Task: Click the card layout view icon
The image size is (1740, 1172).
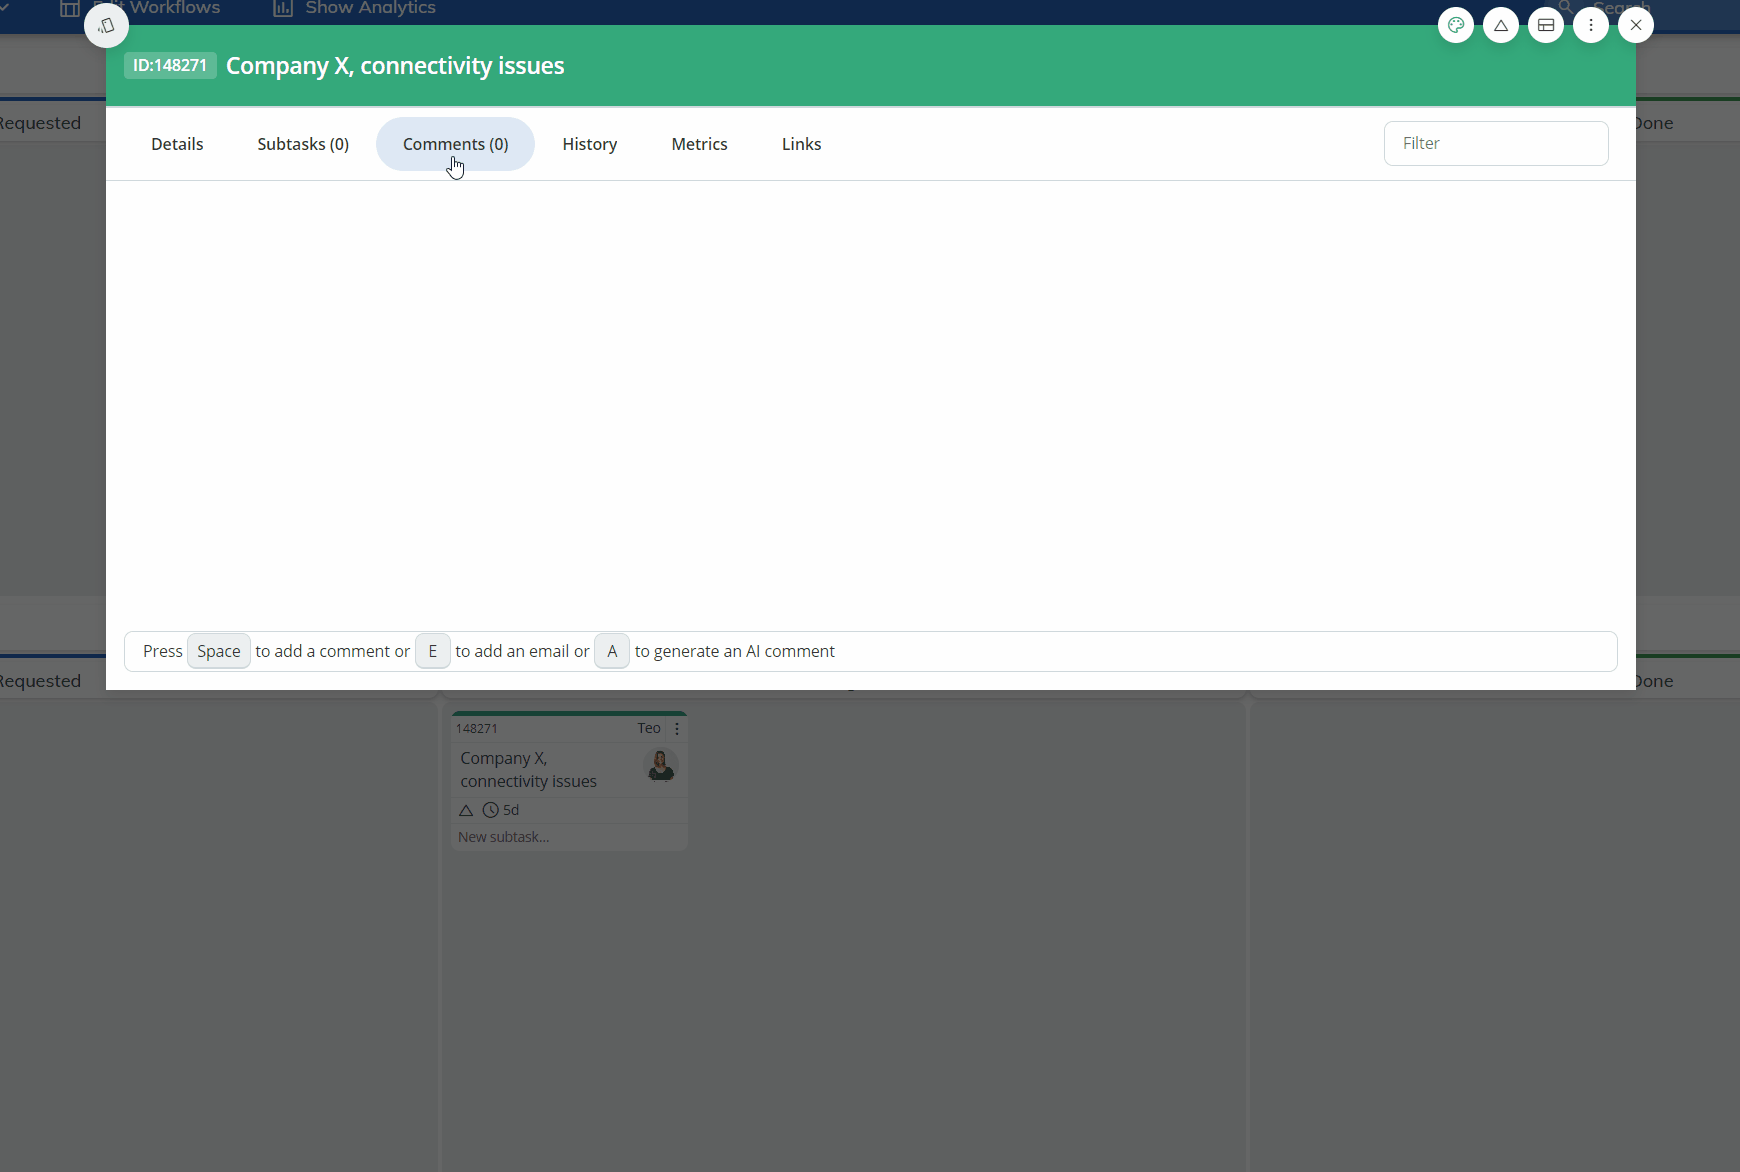Action: pos(1545,25)
